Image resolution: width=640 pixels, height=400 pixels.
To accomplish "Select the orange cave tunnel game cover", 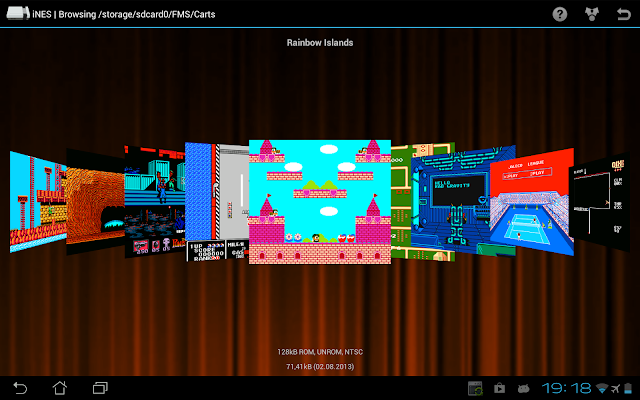I will click(96, 202).
